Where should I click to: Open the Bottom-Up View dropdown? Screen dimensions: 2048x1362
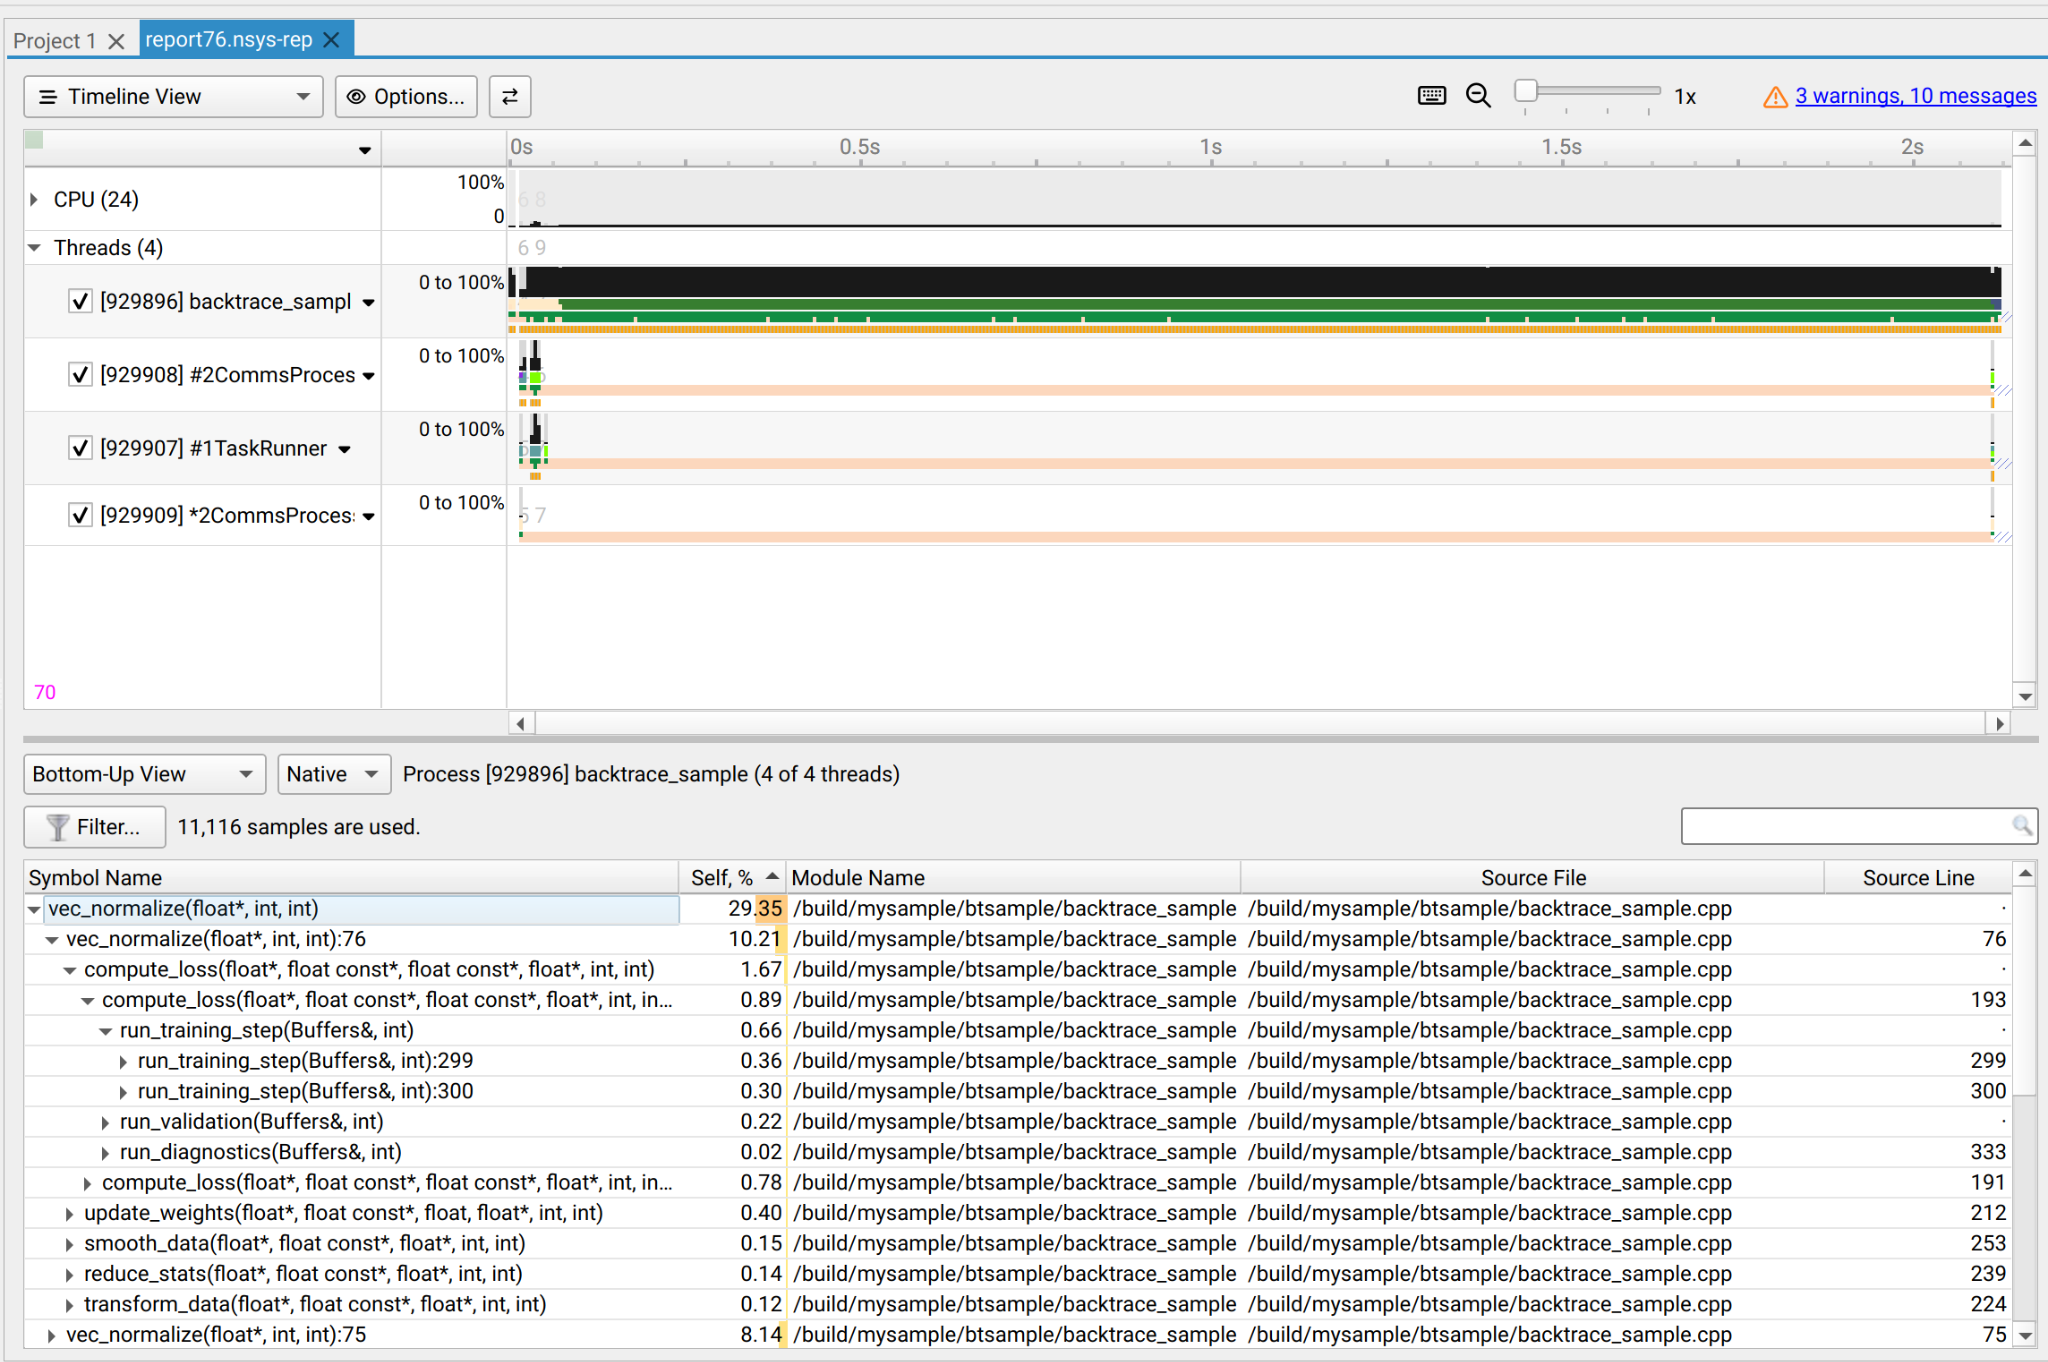click(144, 774)
